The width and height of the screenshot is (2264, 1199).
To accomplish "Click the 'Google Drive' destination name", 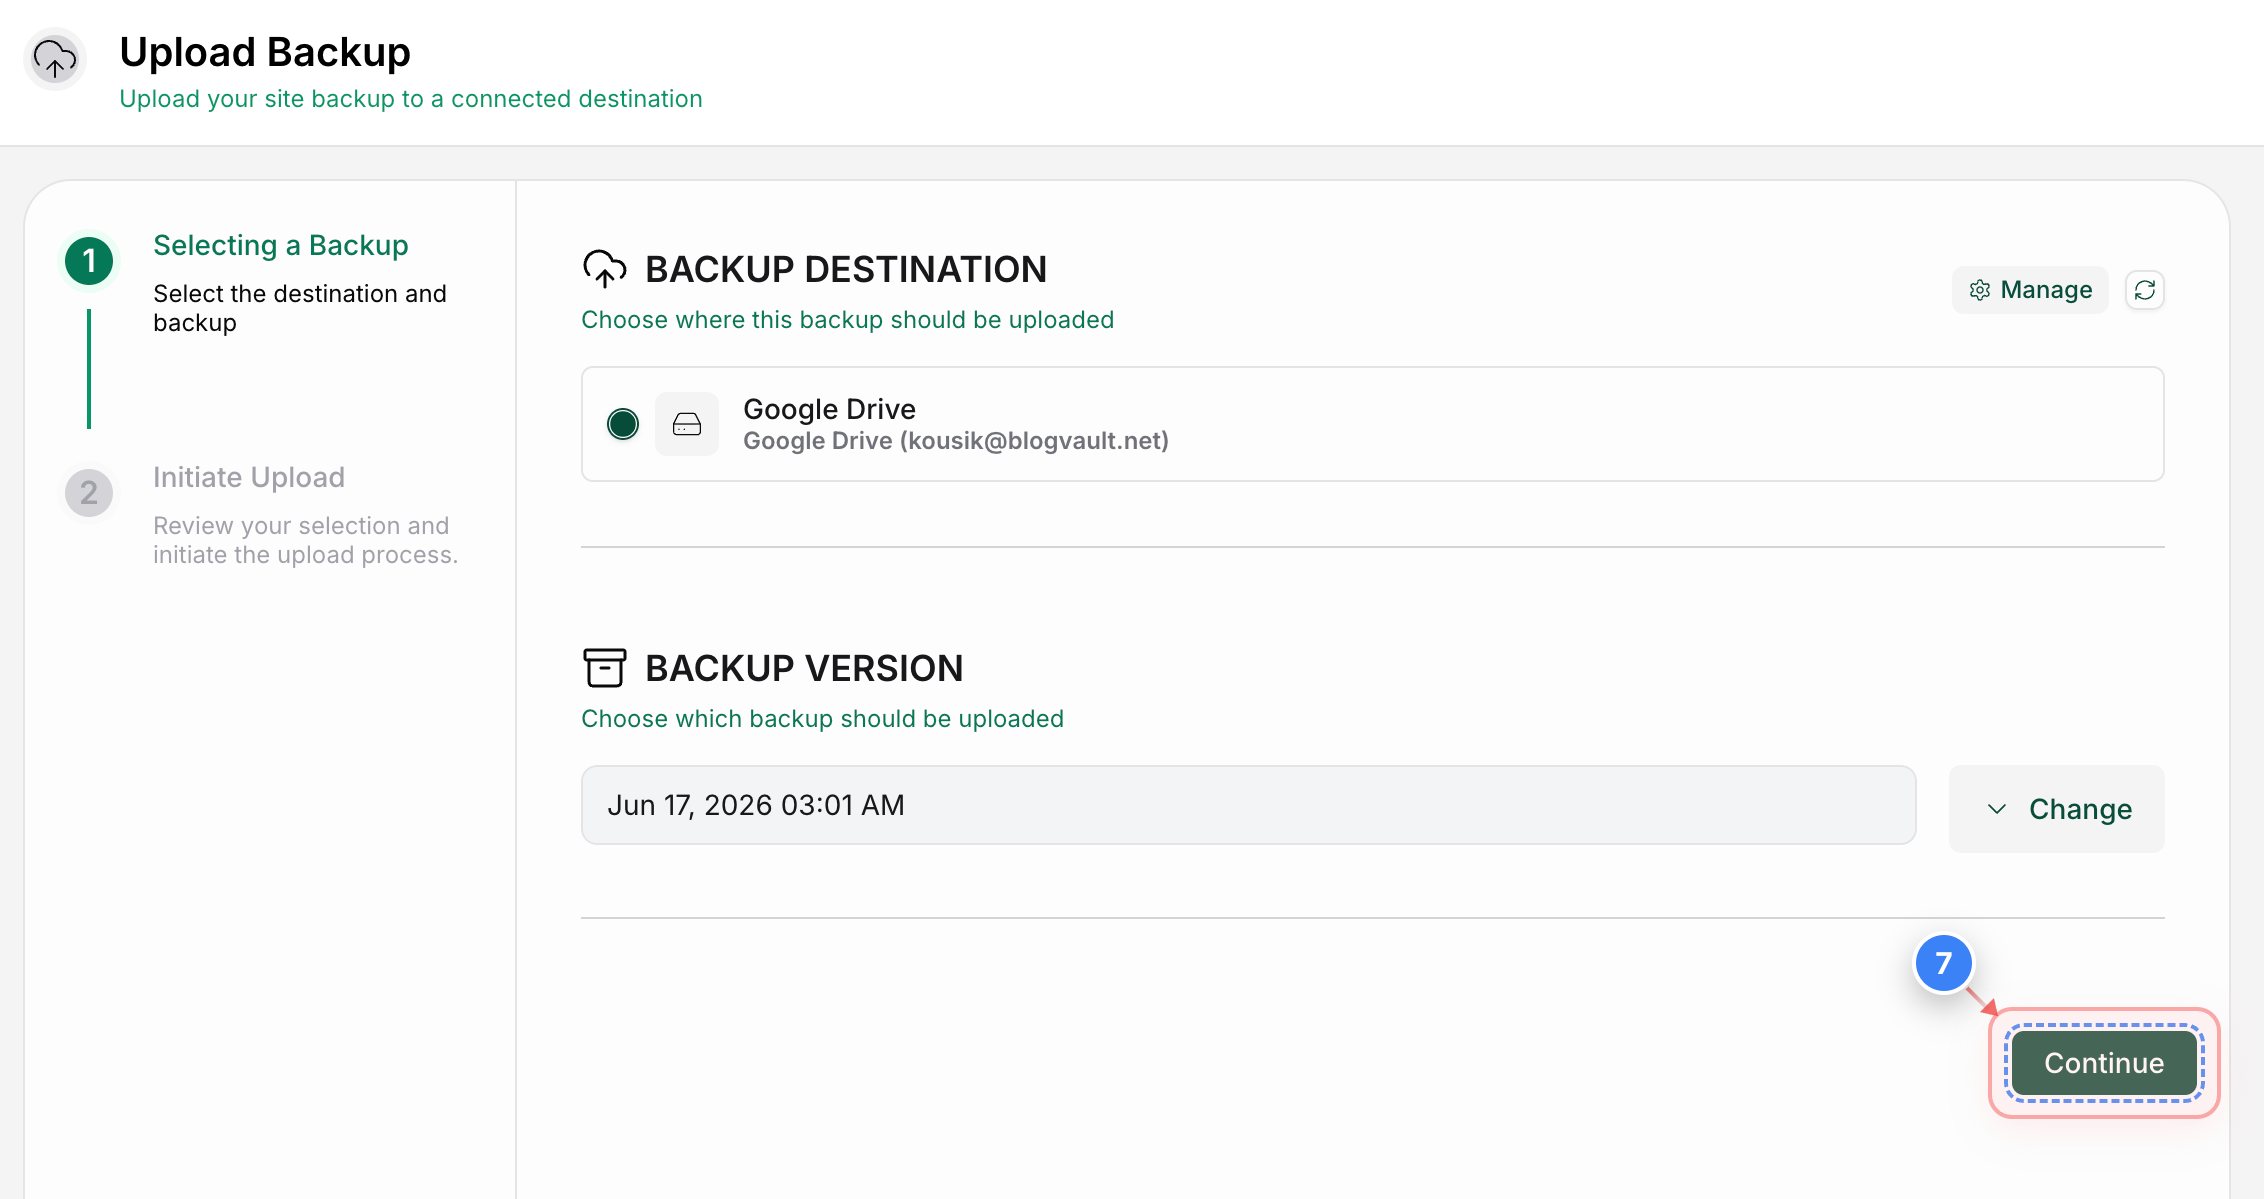I will click(x=829, y=409).
